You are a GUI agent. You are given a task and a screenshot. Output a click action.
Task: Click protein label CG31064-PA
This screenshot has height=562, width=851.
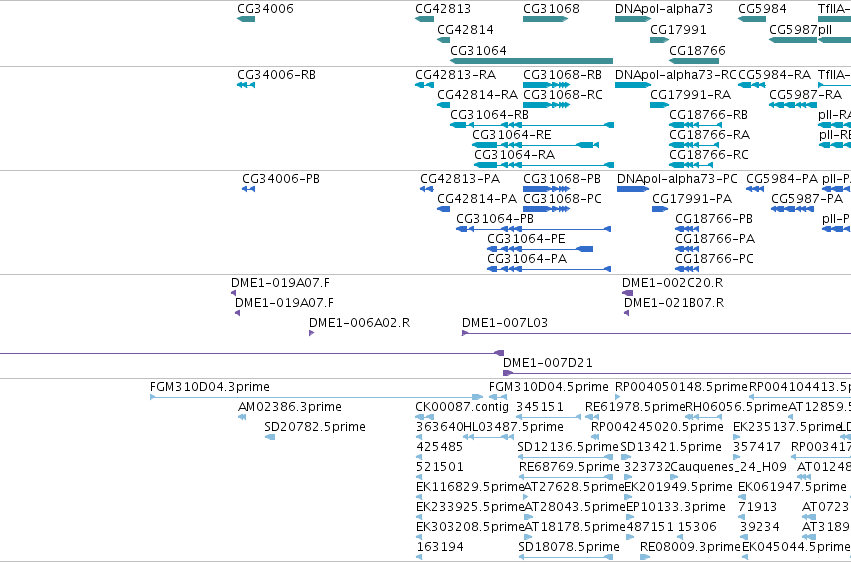(527, 259)
